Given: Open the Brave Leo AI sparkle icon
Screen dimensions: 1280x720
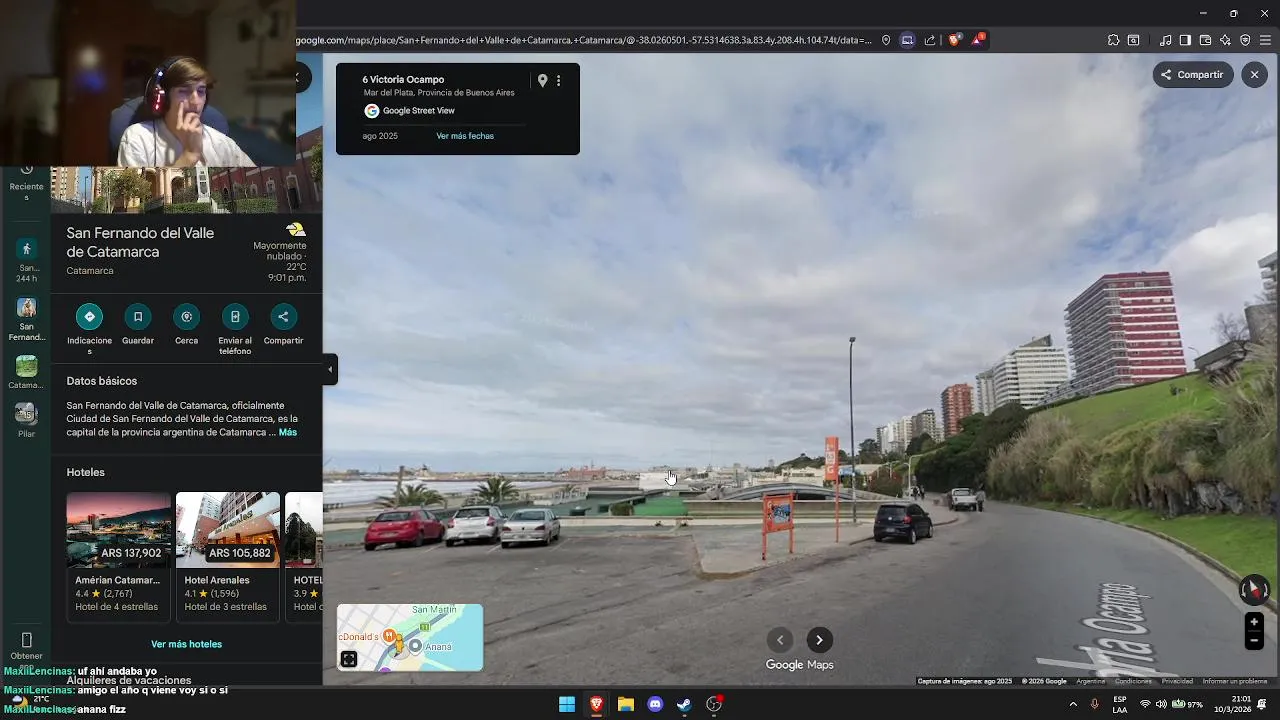Looking at the screenshot, I should pos(1225,40).
